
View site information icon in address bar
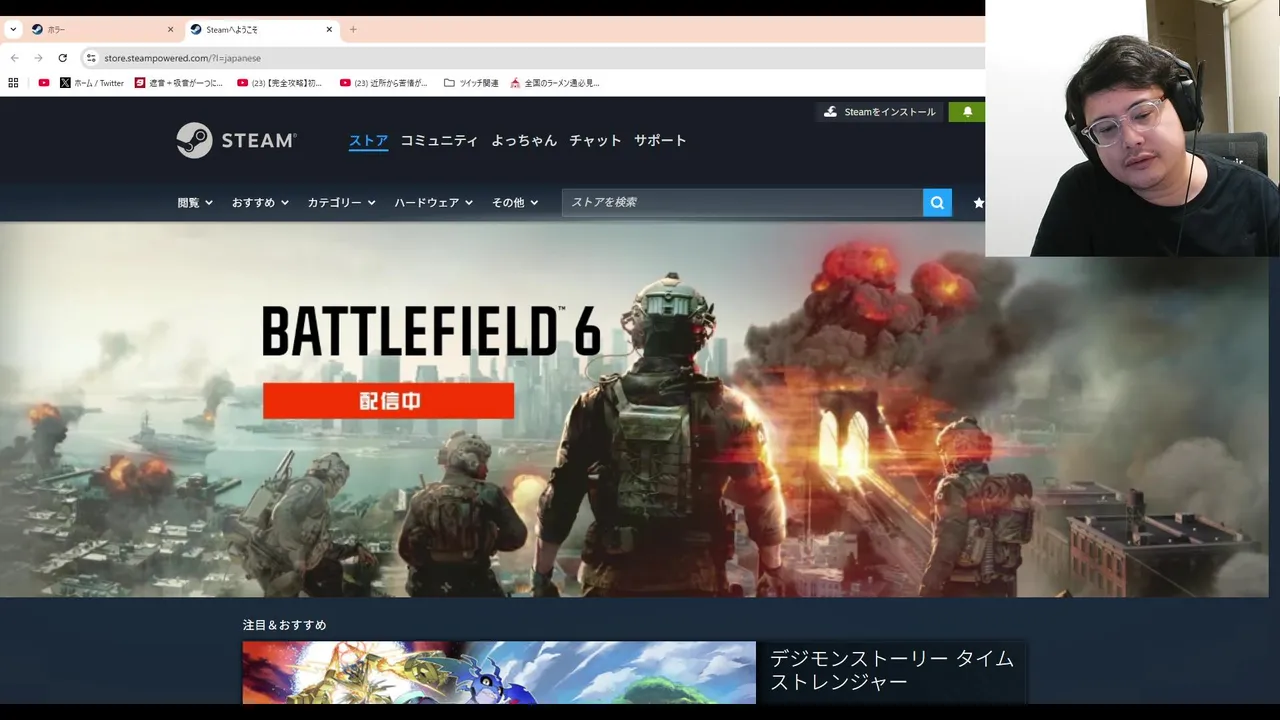point(91,58)
